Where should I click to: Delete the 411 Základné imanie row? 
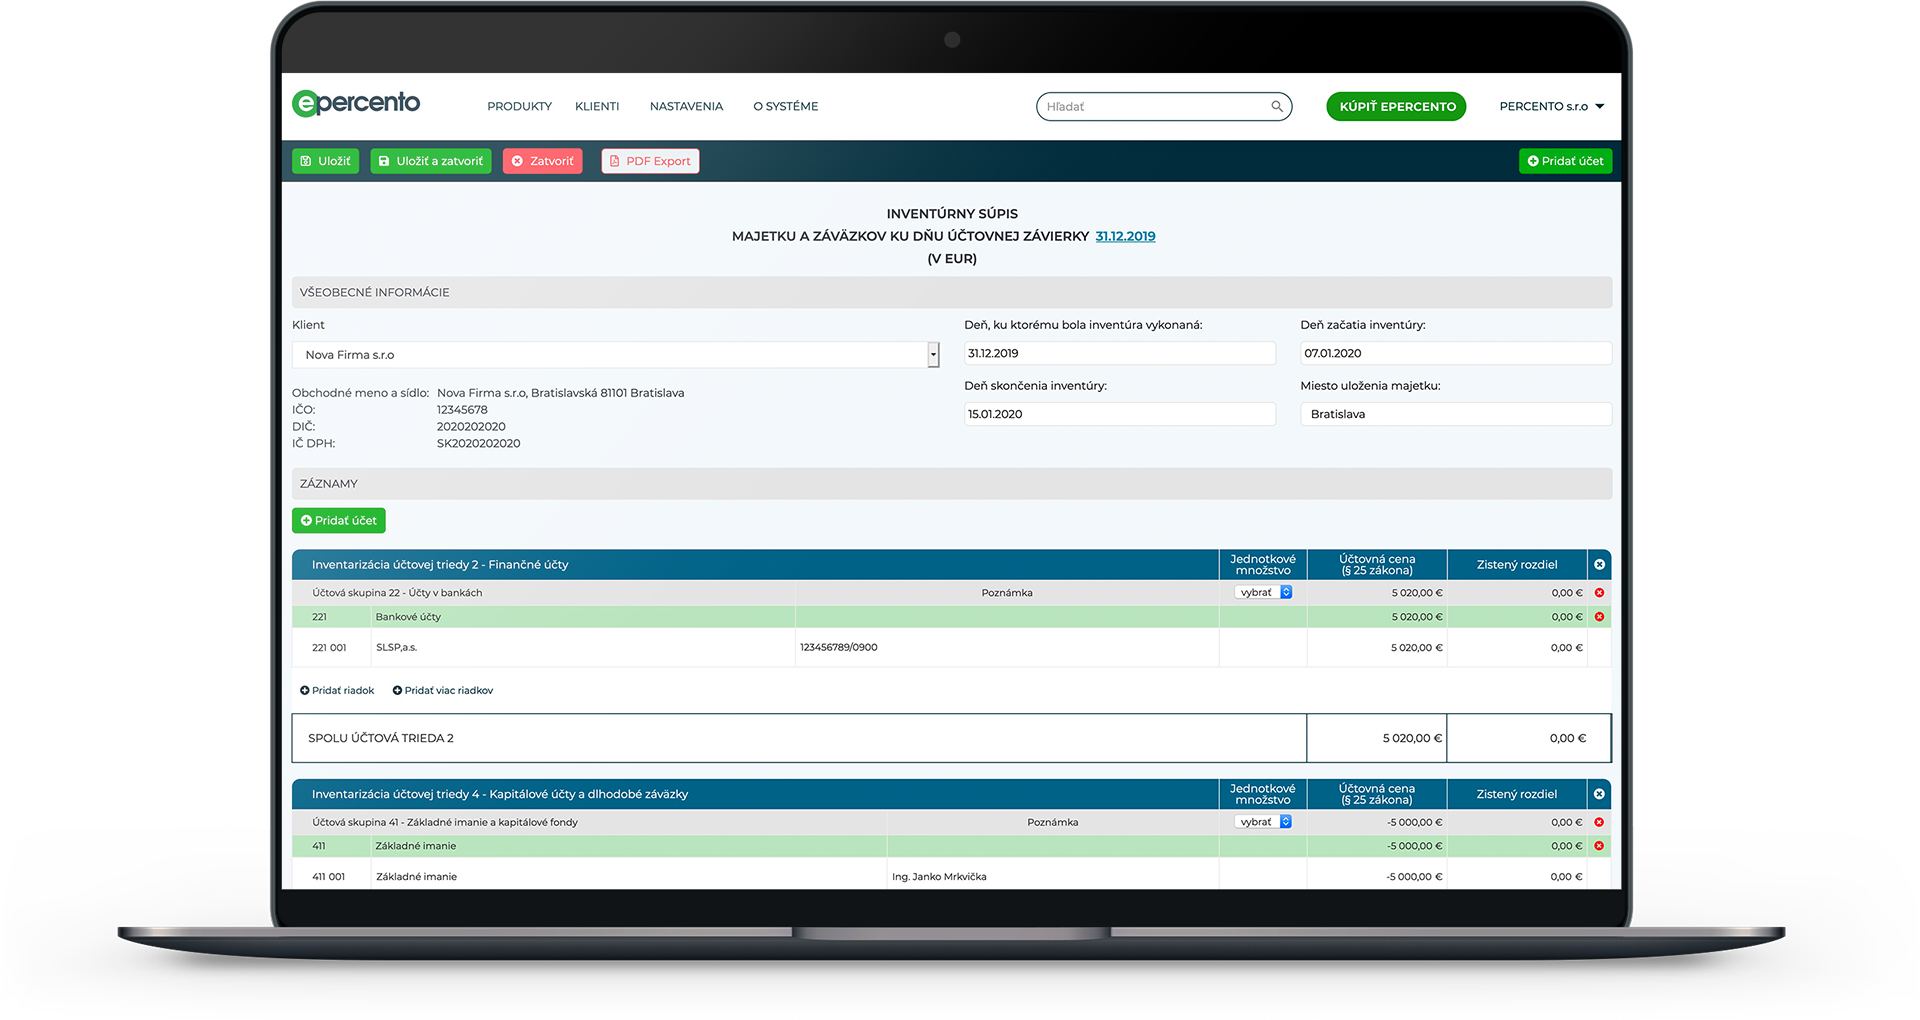pyautogui.click(x=1599, y=846)
